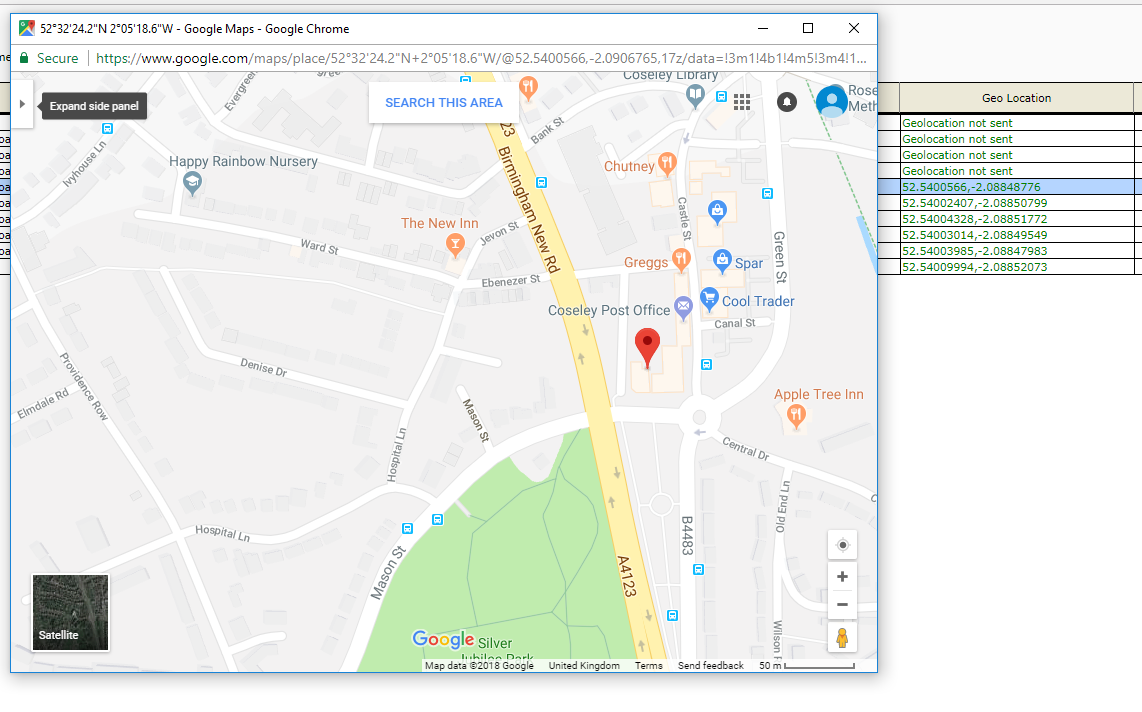Open the Google account profile avatar
Screen dimensions: 1142x712
pos(831,102)
